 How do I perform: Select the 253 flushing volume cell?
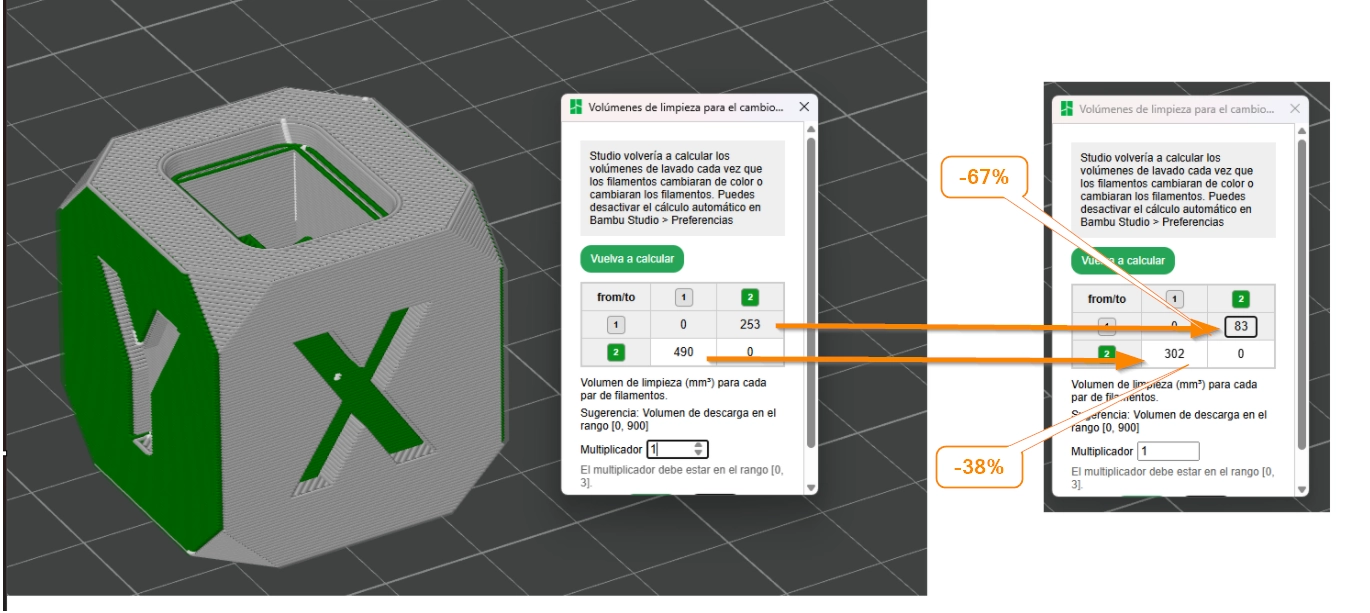point(751,324)
